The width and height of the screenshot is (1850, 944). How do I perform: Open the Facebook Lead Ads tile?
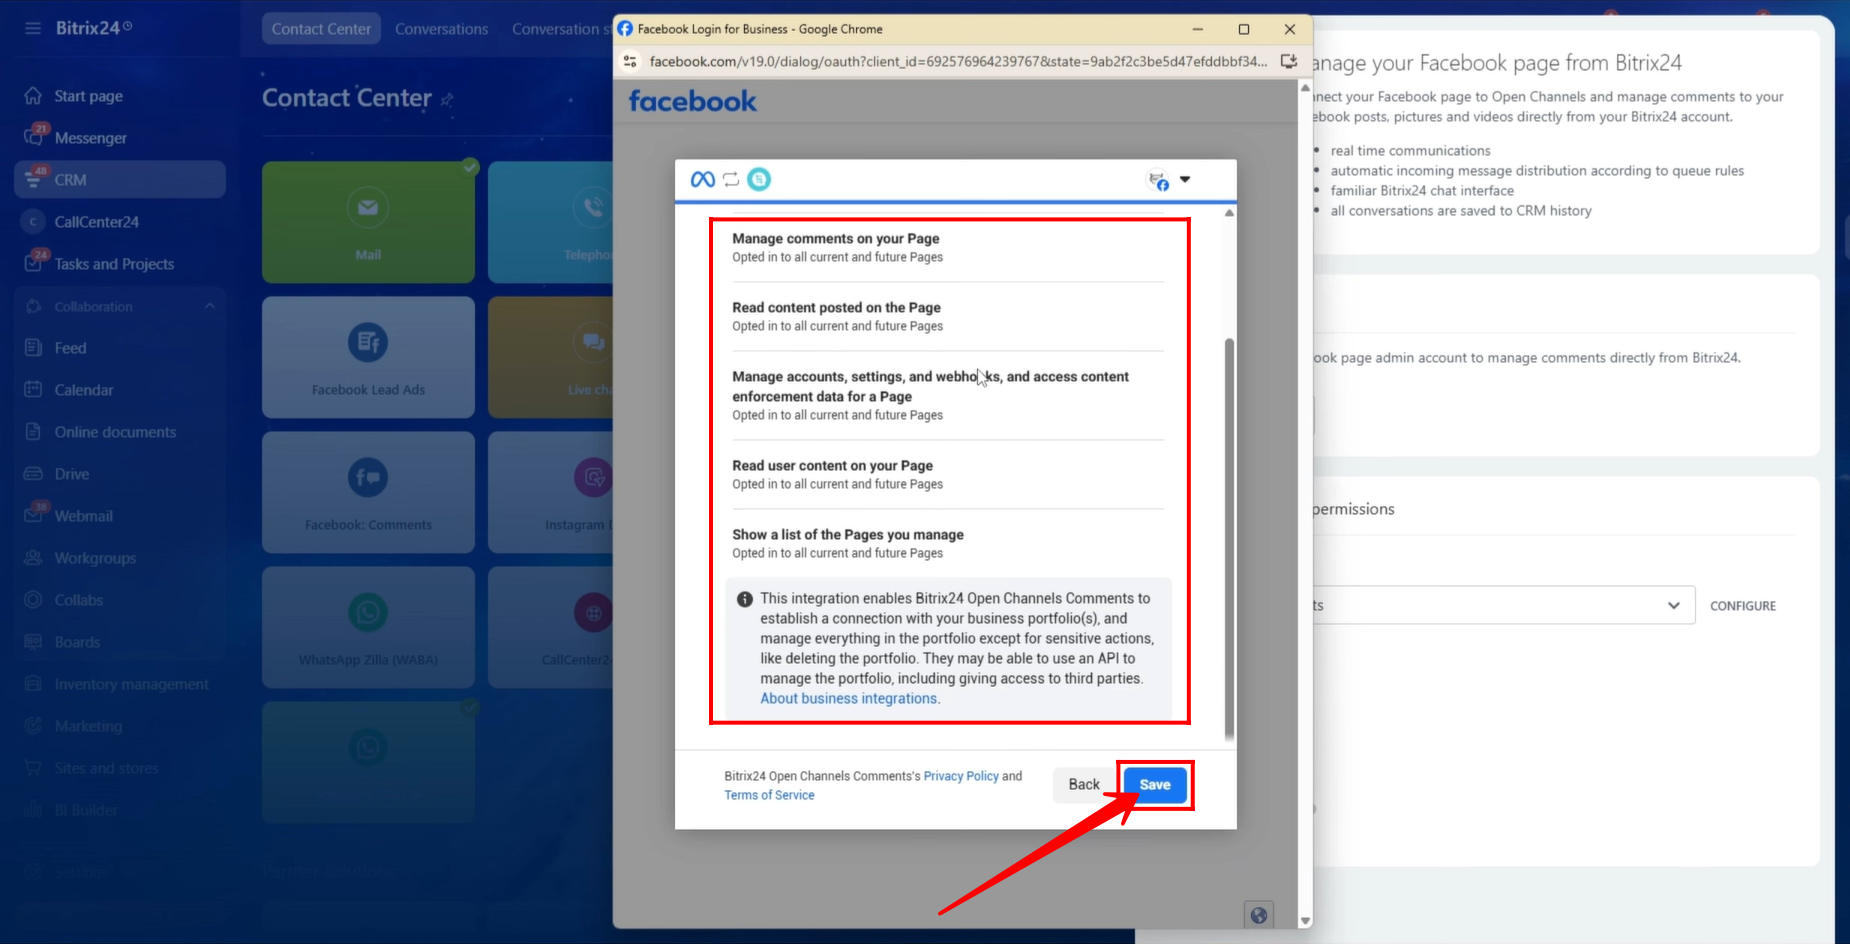pyautogui.click(x=368, y=357)
